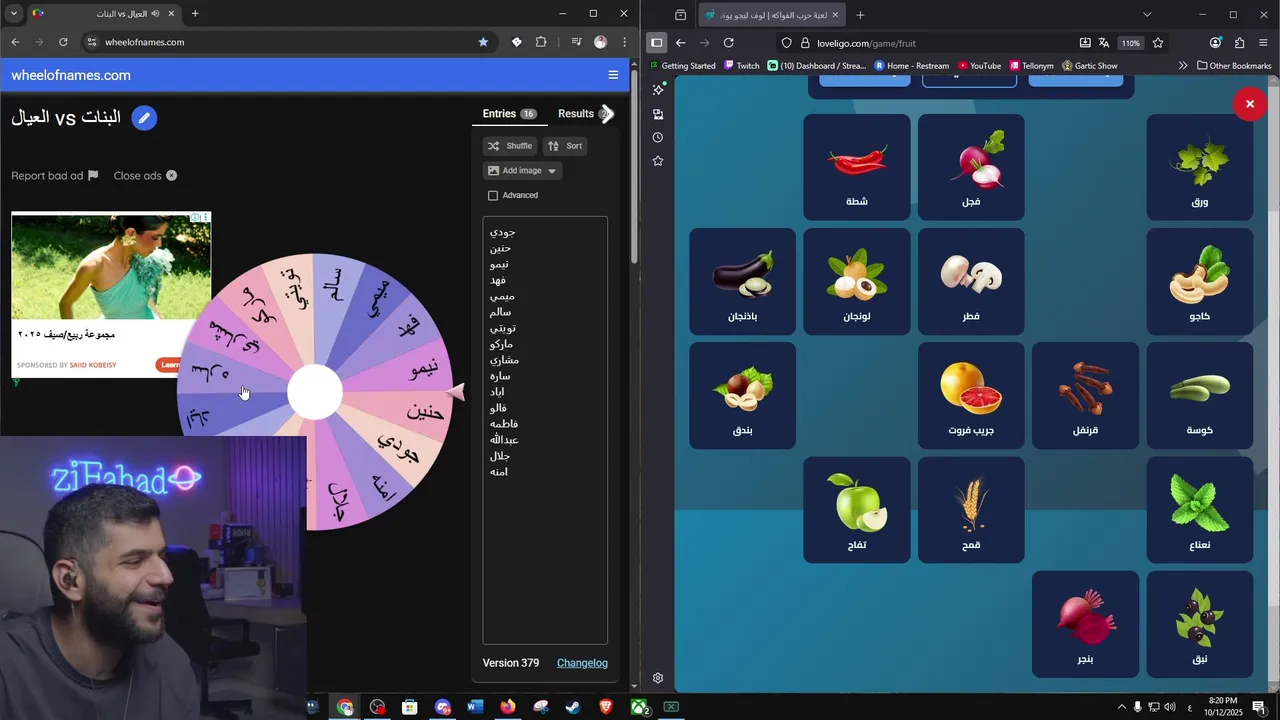Enable the Advanced checkbox
The height and width of the screenshot is (720, 1280).
[x=493, y=196]
